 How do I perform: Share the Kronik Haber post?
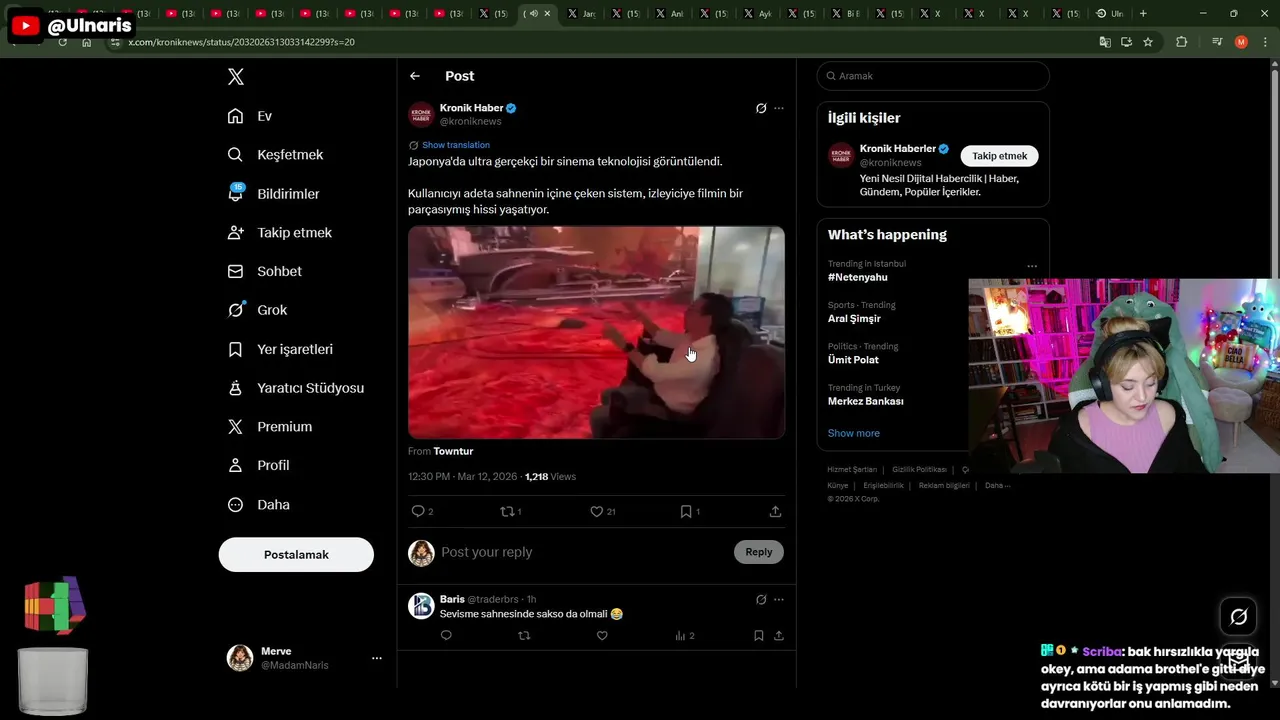click(x=775, y=511)
